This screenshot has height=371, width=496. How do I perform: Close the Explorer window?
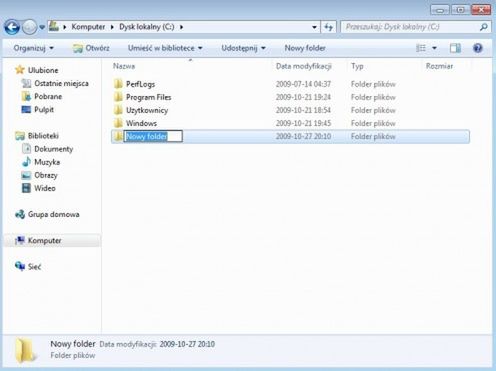point(481,10)
